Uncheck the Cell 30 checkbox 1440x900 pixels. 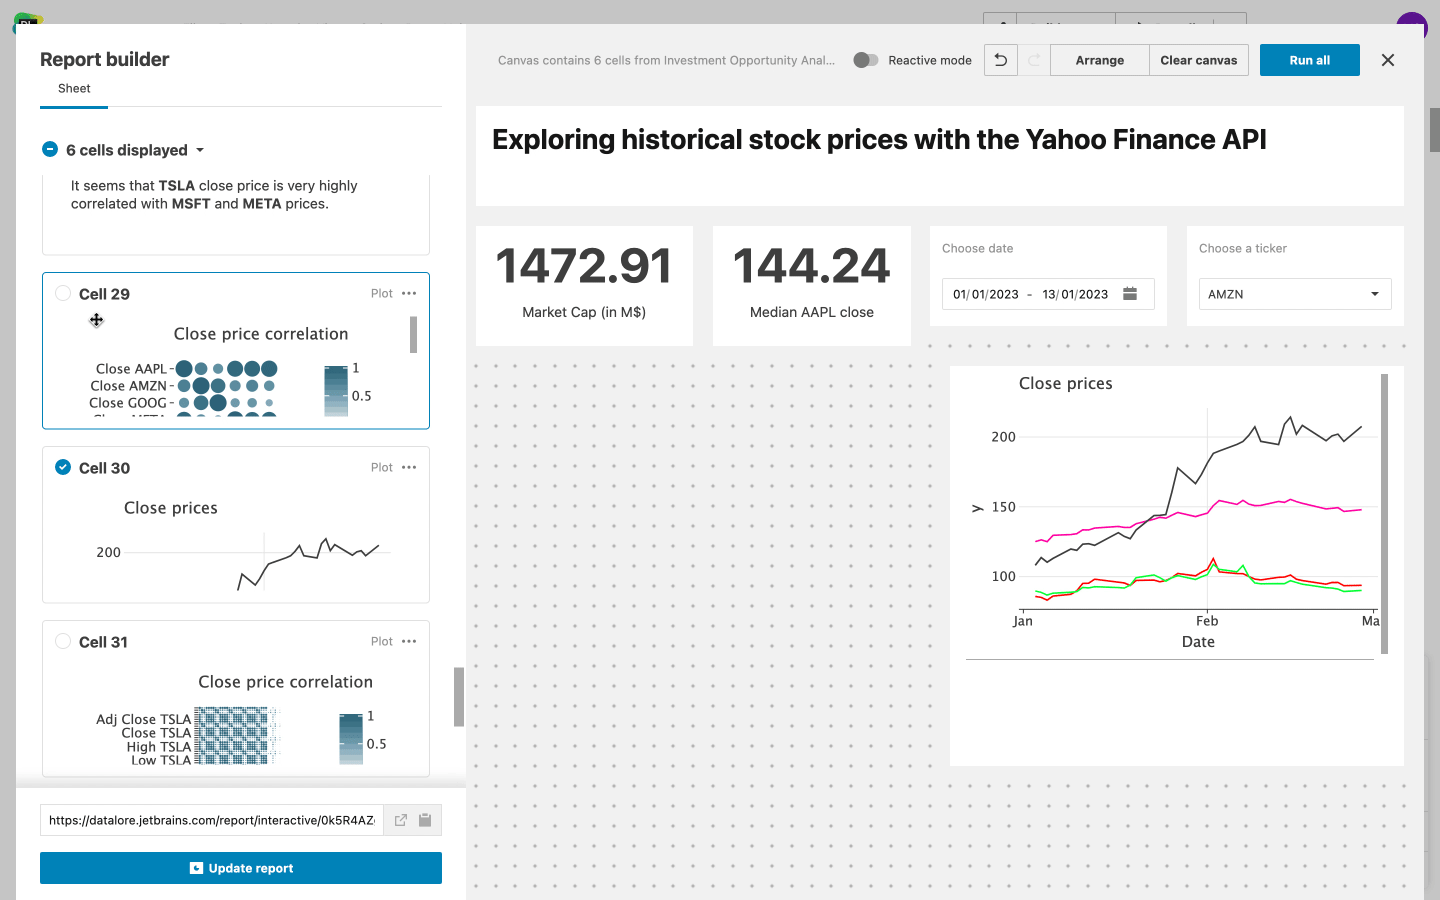63,468
